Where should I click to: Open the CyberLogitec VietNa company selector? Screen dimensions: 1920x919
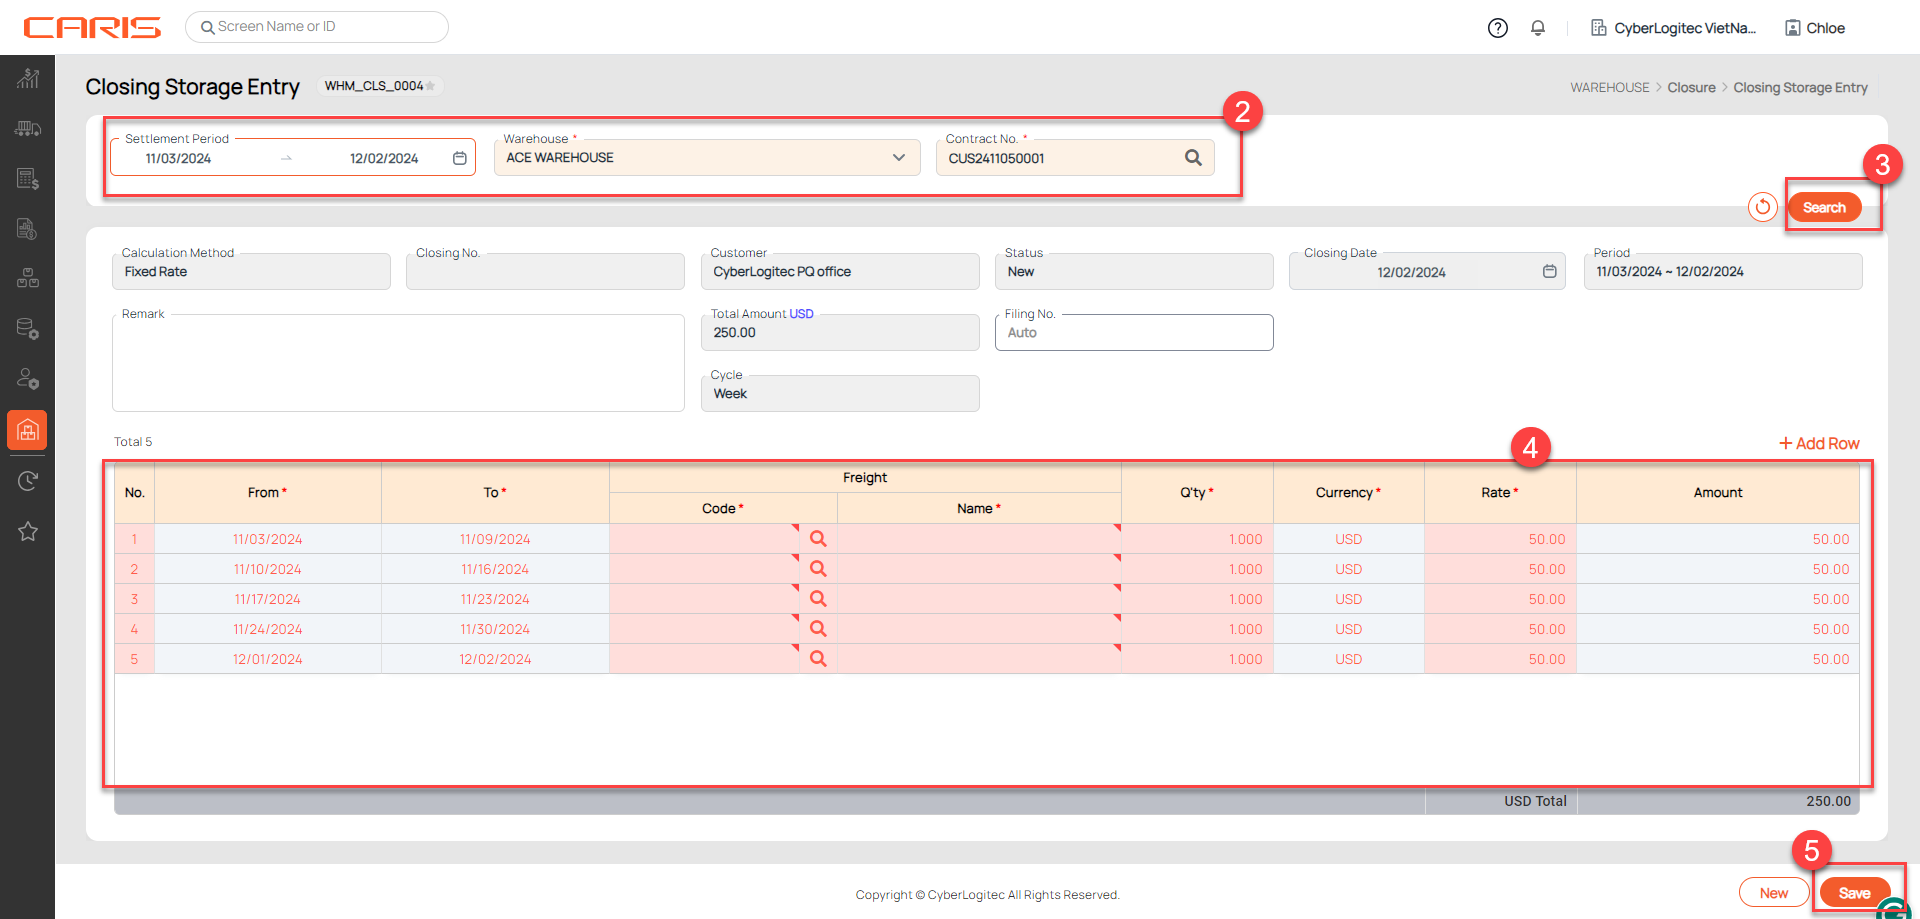click(x=1673, y=28)
